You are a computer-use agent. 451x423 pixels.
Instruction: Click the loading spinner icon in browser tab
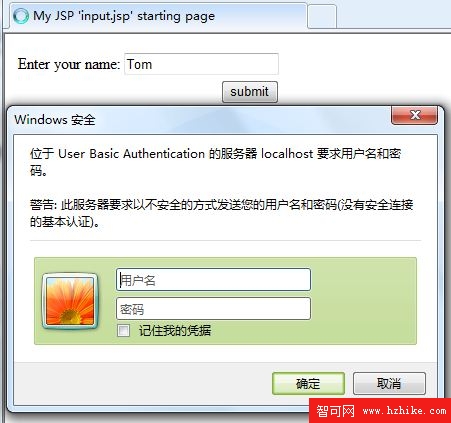(21, 16)
